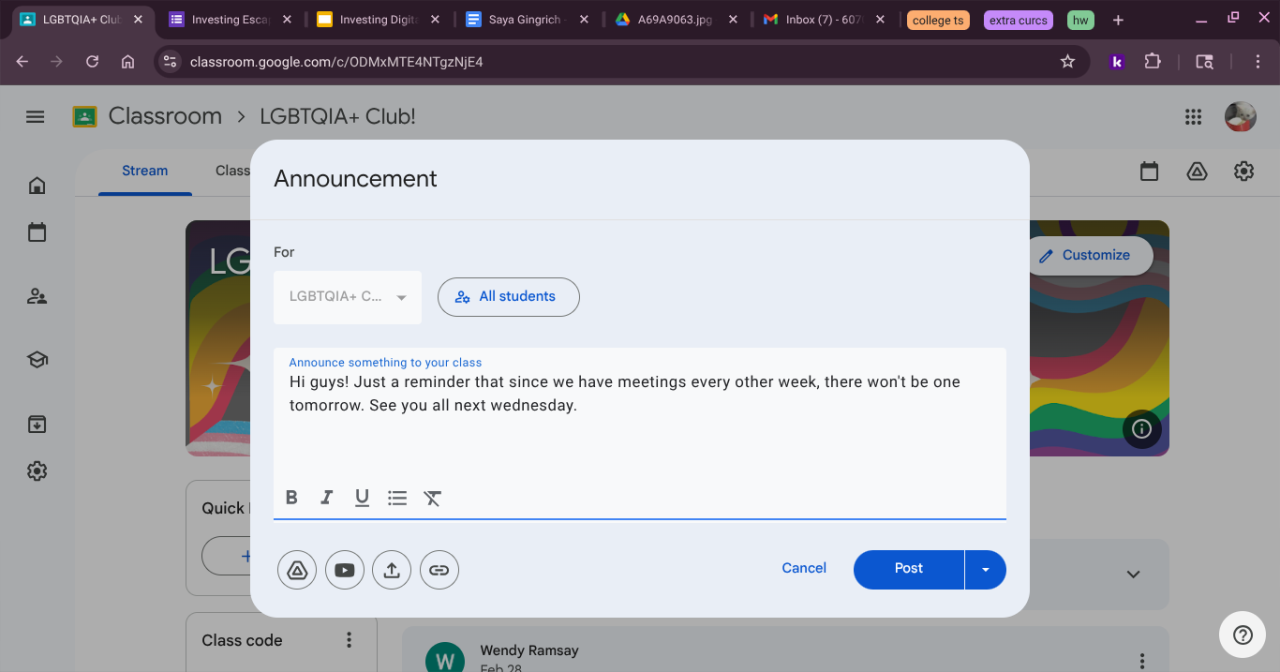
Task: Switch to the Investing Digital browser tab
Action: (x=377, y=20)
